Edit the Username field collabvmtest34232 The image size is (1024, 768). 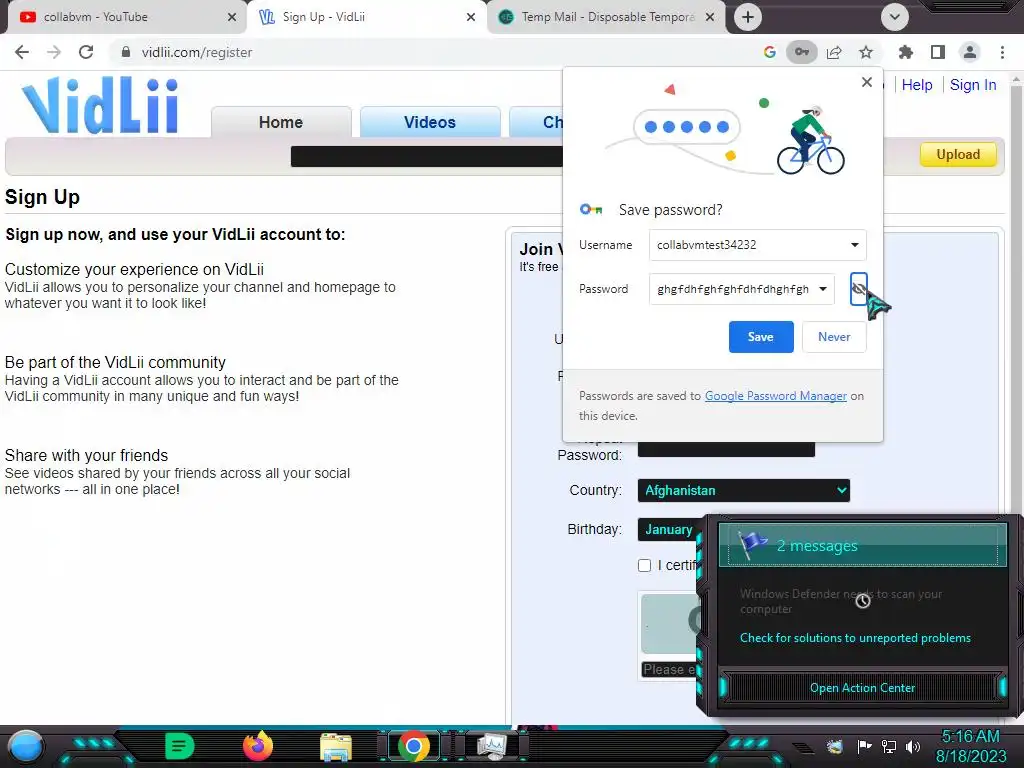[x=758, y=245]
